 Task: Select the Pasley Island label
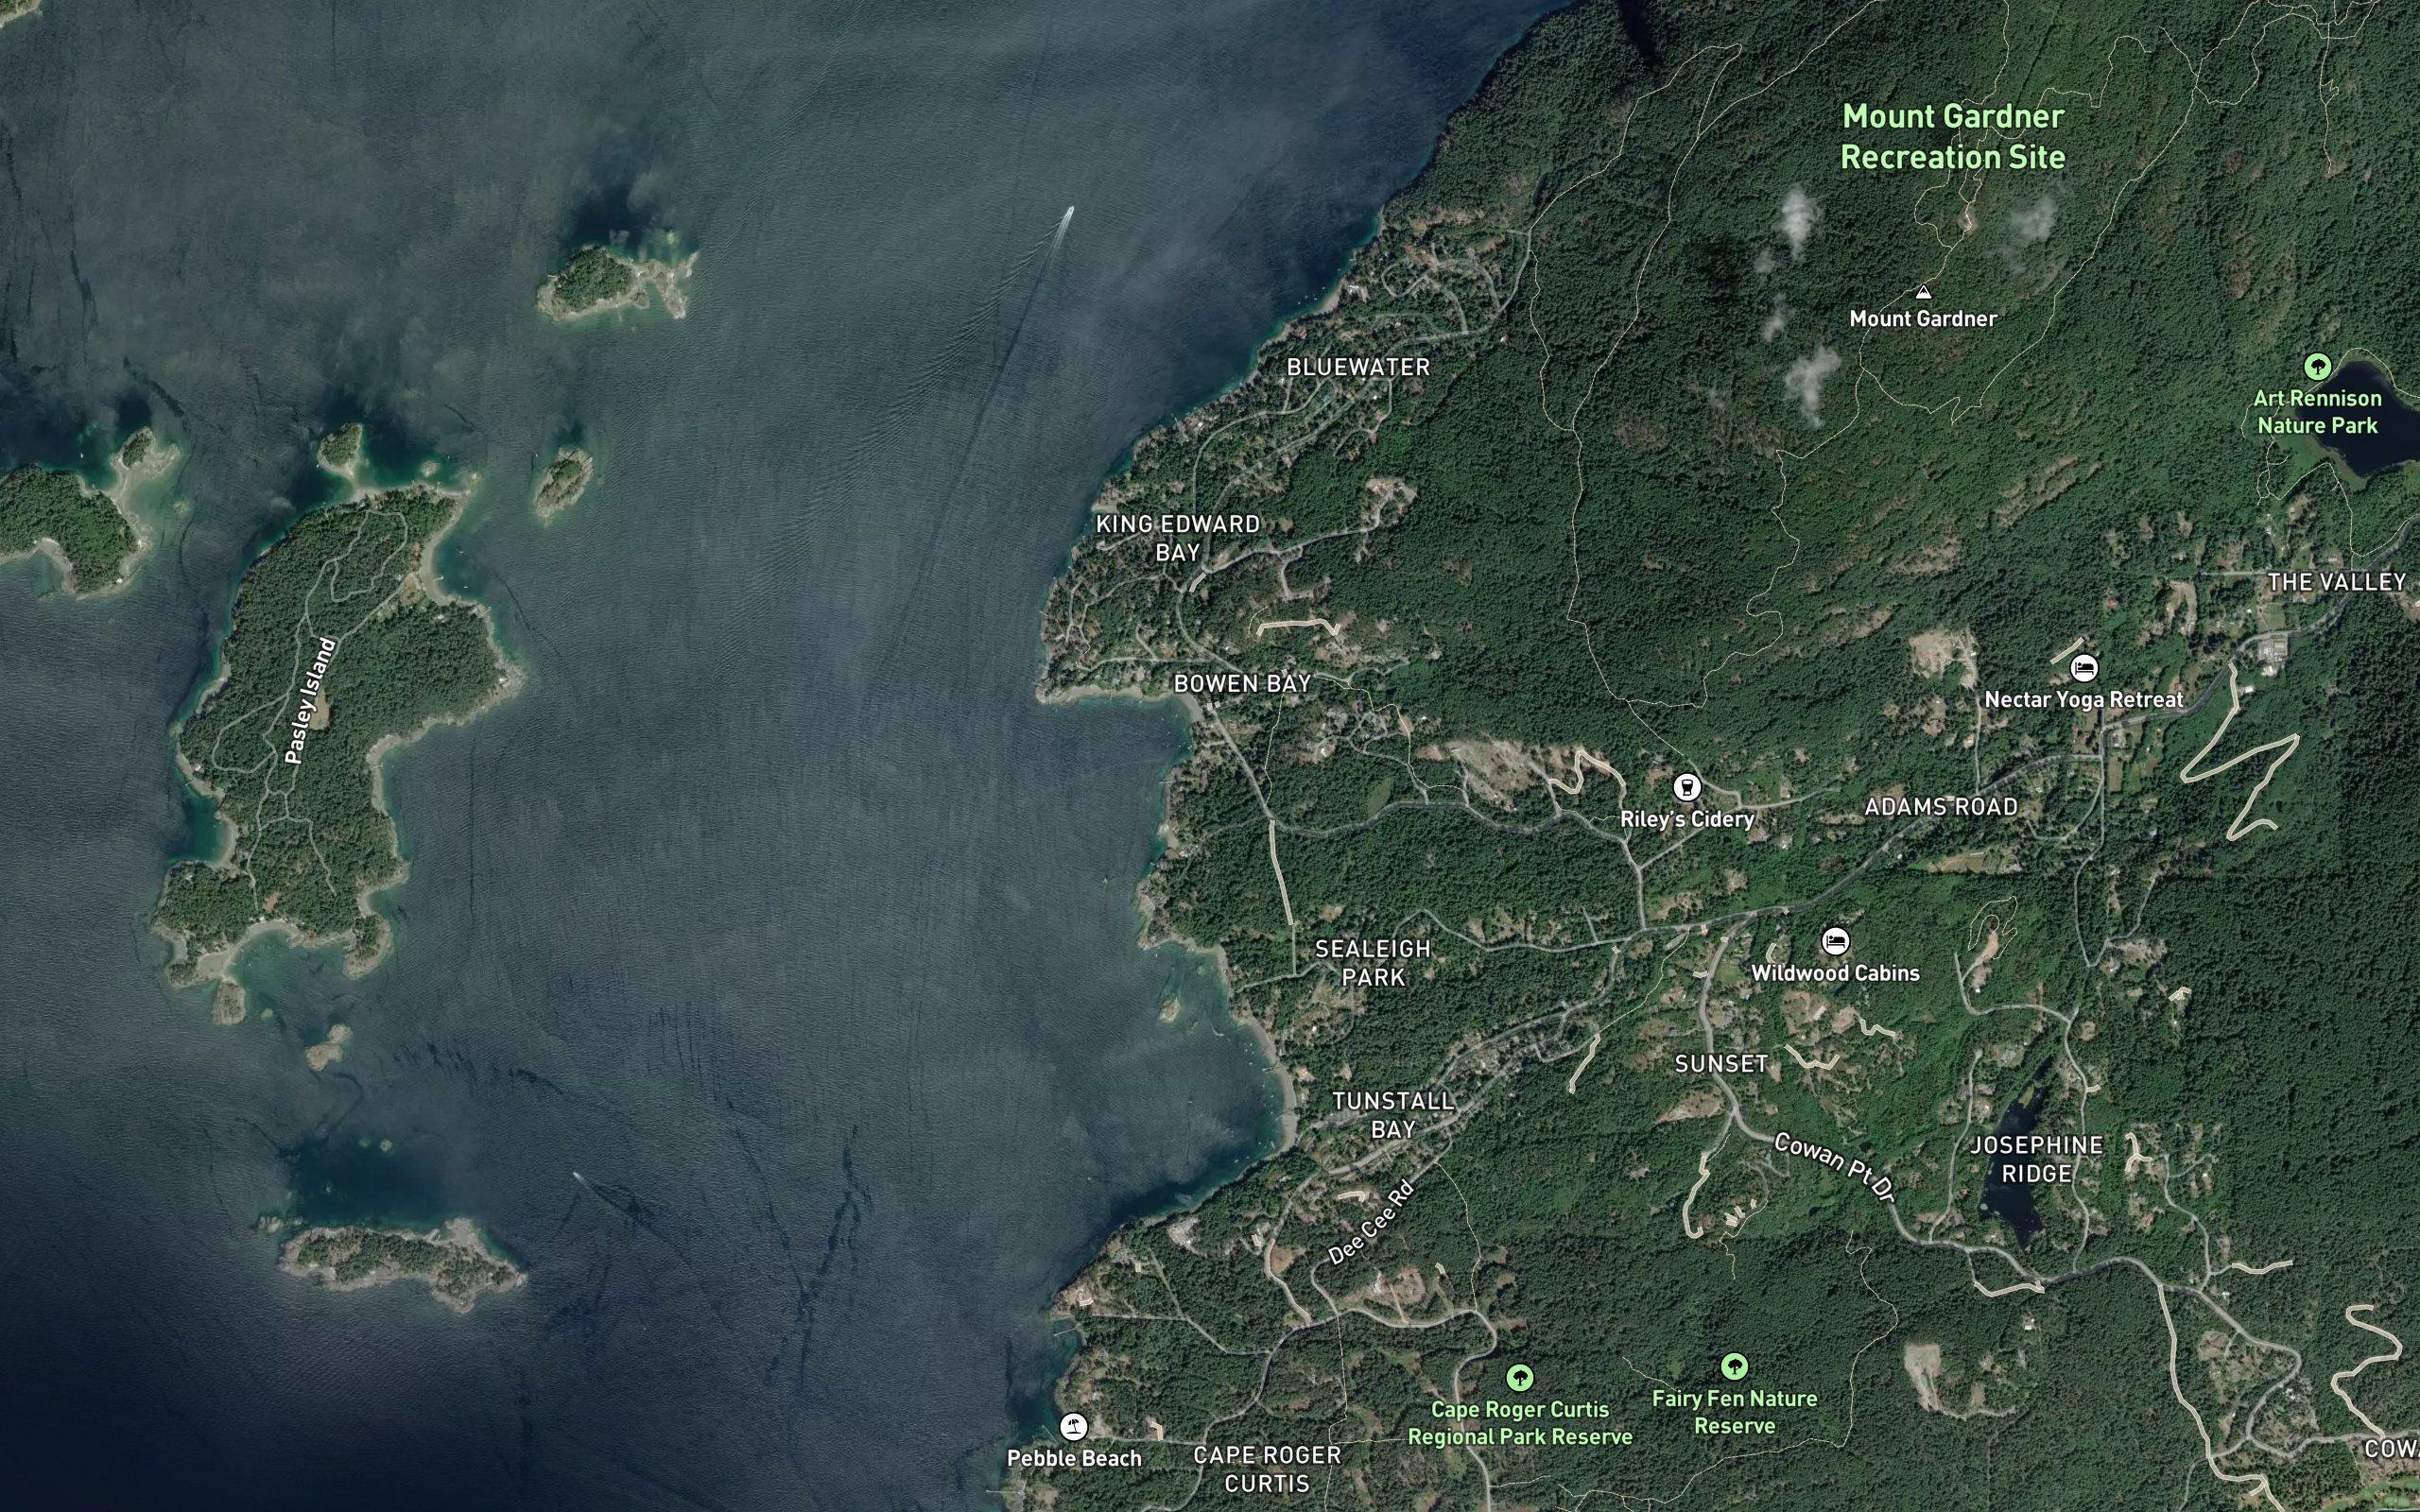[310, 700]
